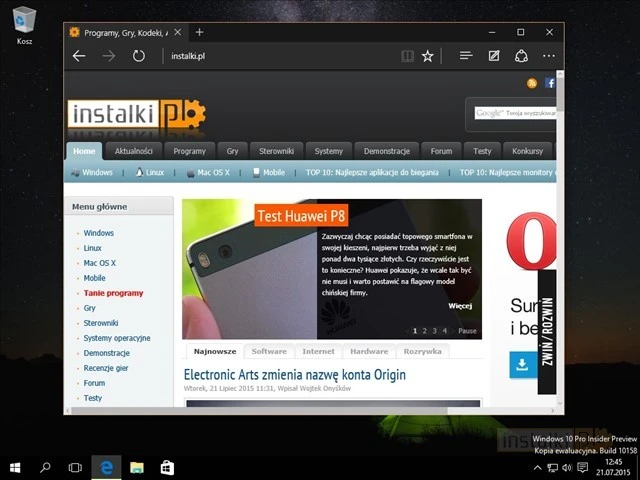Open Reading view book icon

[x=407, y=56]
